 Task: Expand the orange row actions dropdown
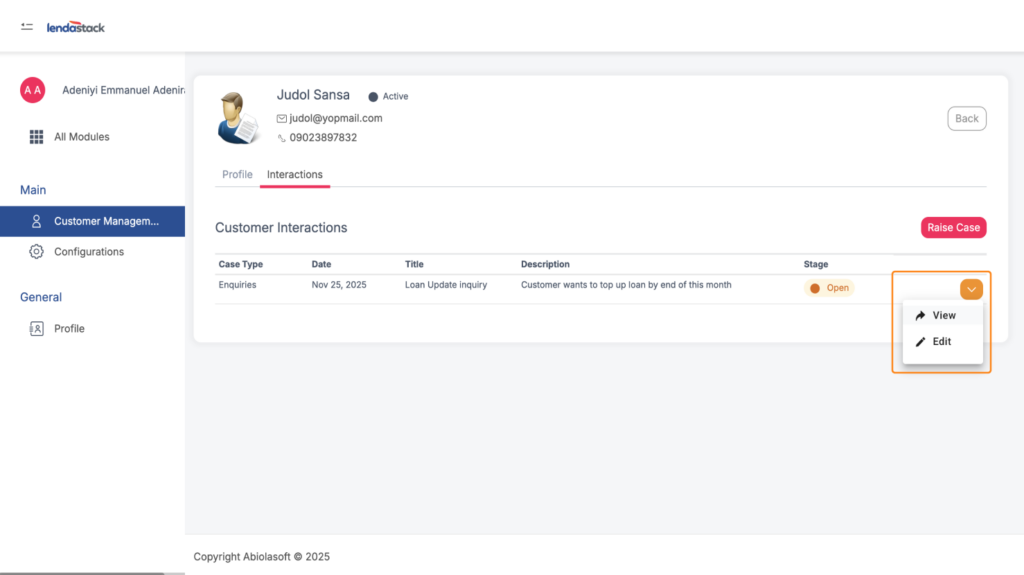click(971, 289)
